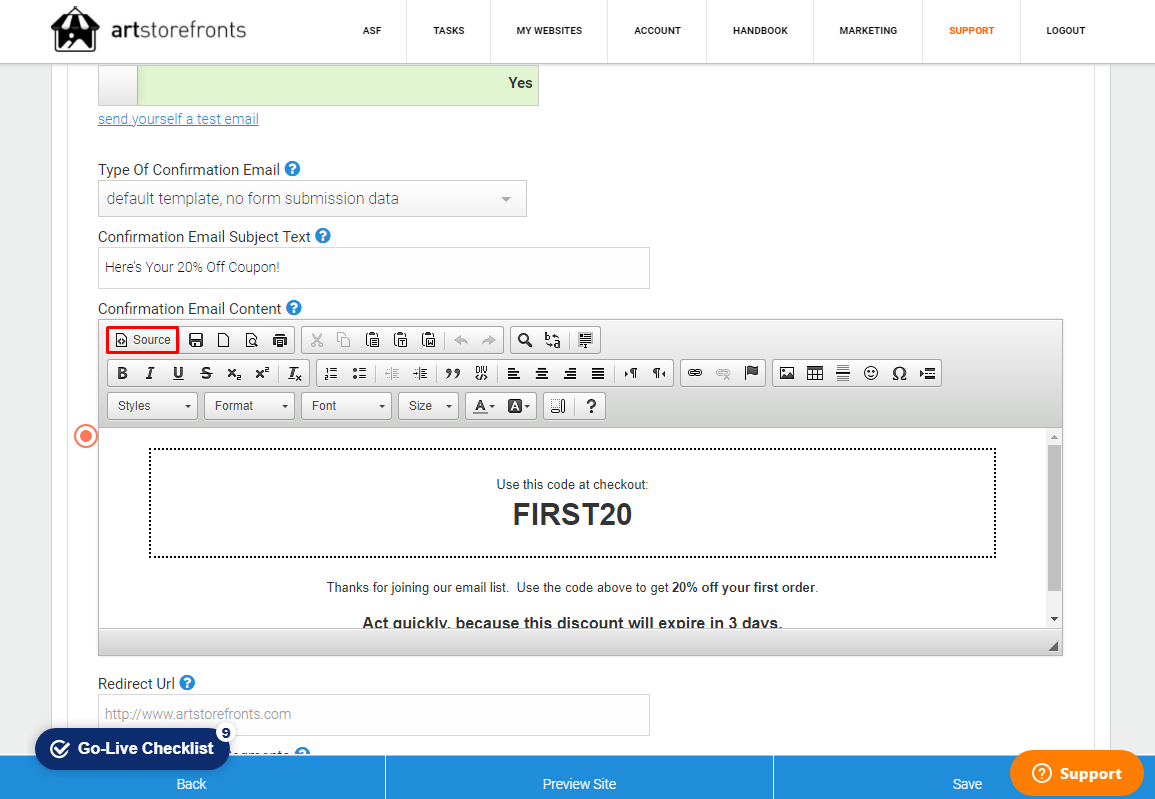Insert a bulleted list
Viewport: 1155px width, 799px height.
coord(359,373)
